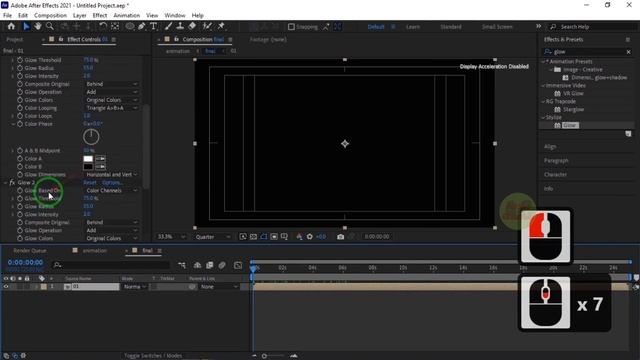Select the Zoom magnifier tool
The height and width of the screenshot is (360, 640).
tap(50, 27)
